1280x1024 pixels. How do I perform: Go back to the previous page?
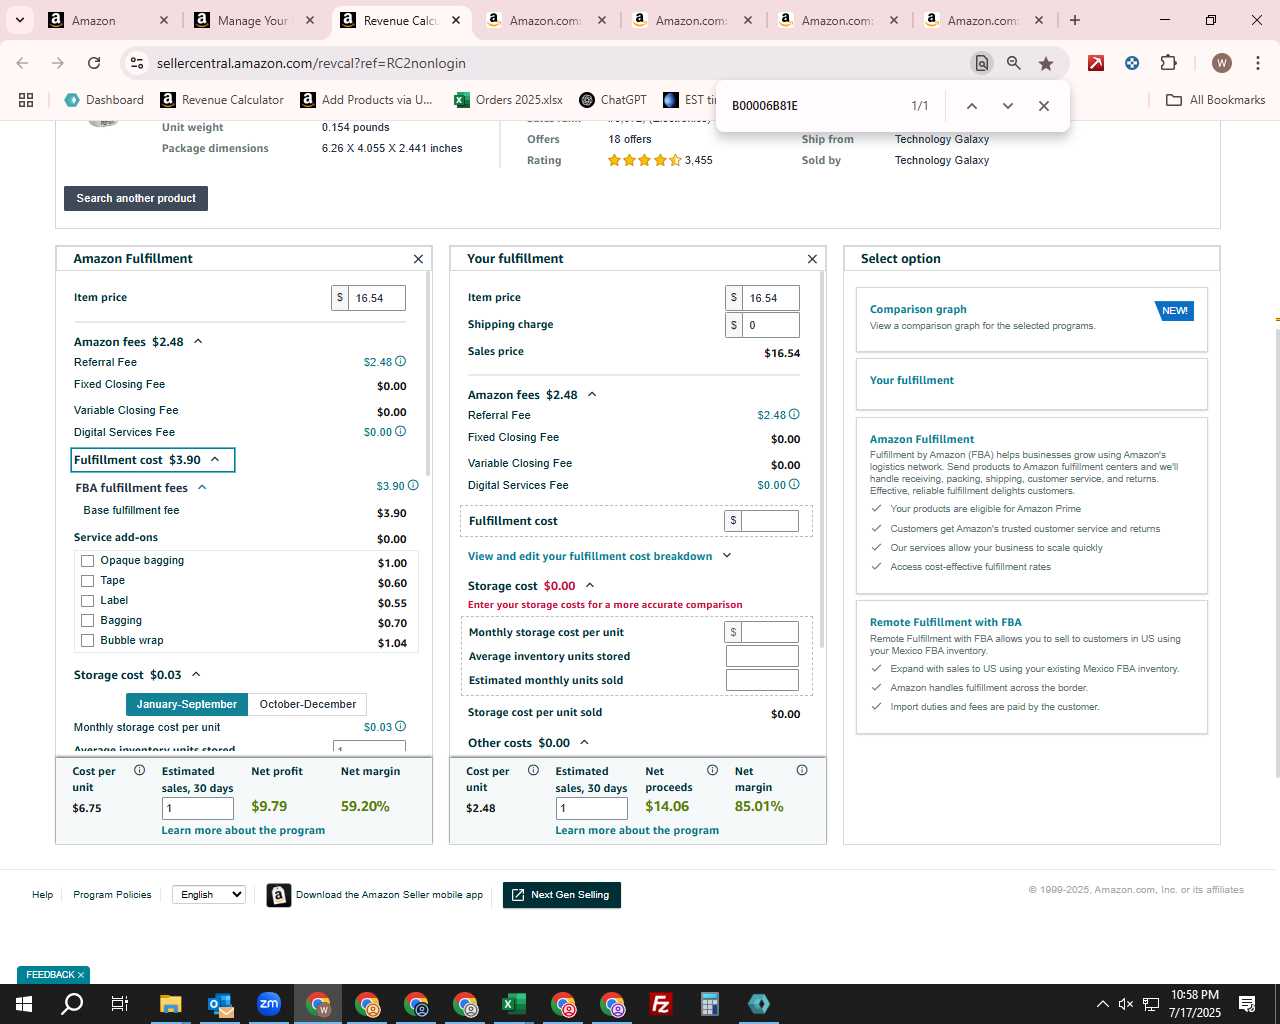pos(22,63)
